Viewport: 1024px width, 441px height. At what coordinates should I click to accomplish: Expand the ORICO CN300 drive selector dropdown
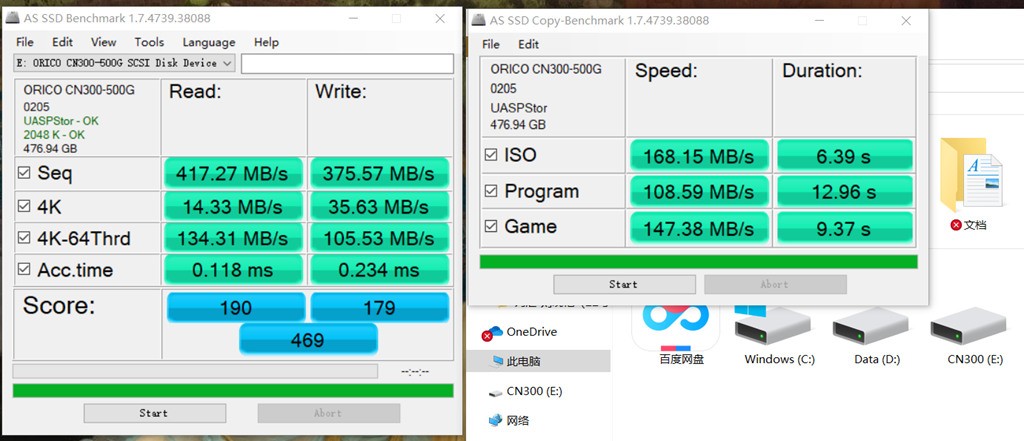[x=124, y=63]
